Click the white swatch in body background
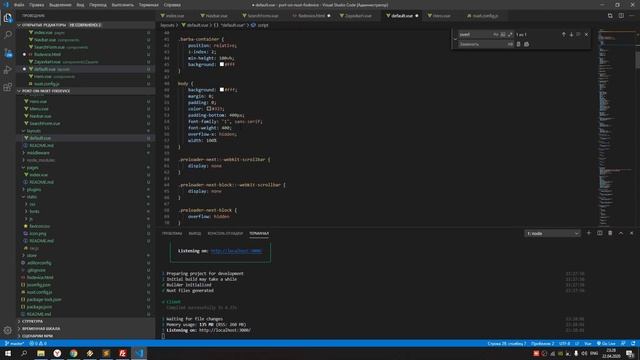Viewport: 640px width, 360px height. point(222,89)
